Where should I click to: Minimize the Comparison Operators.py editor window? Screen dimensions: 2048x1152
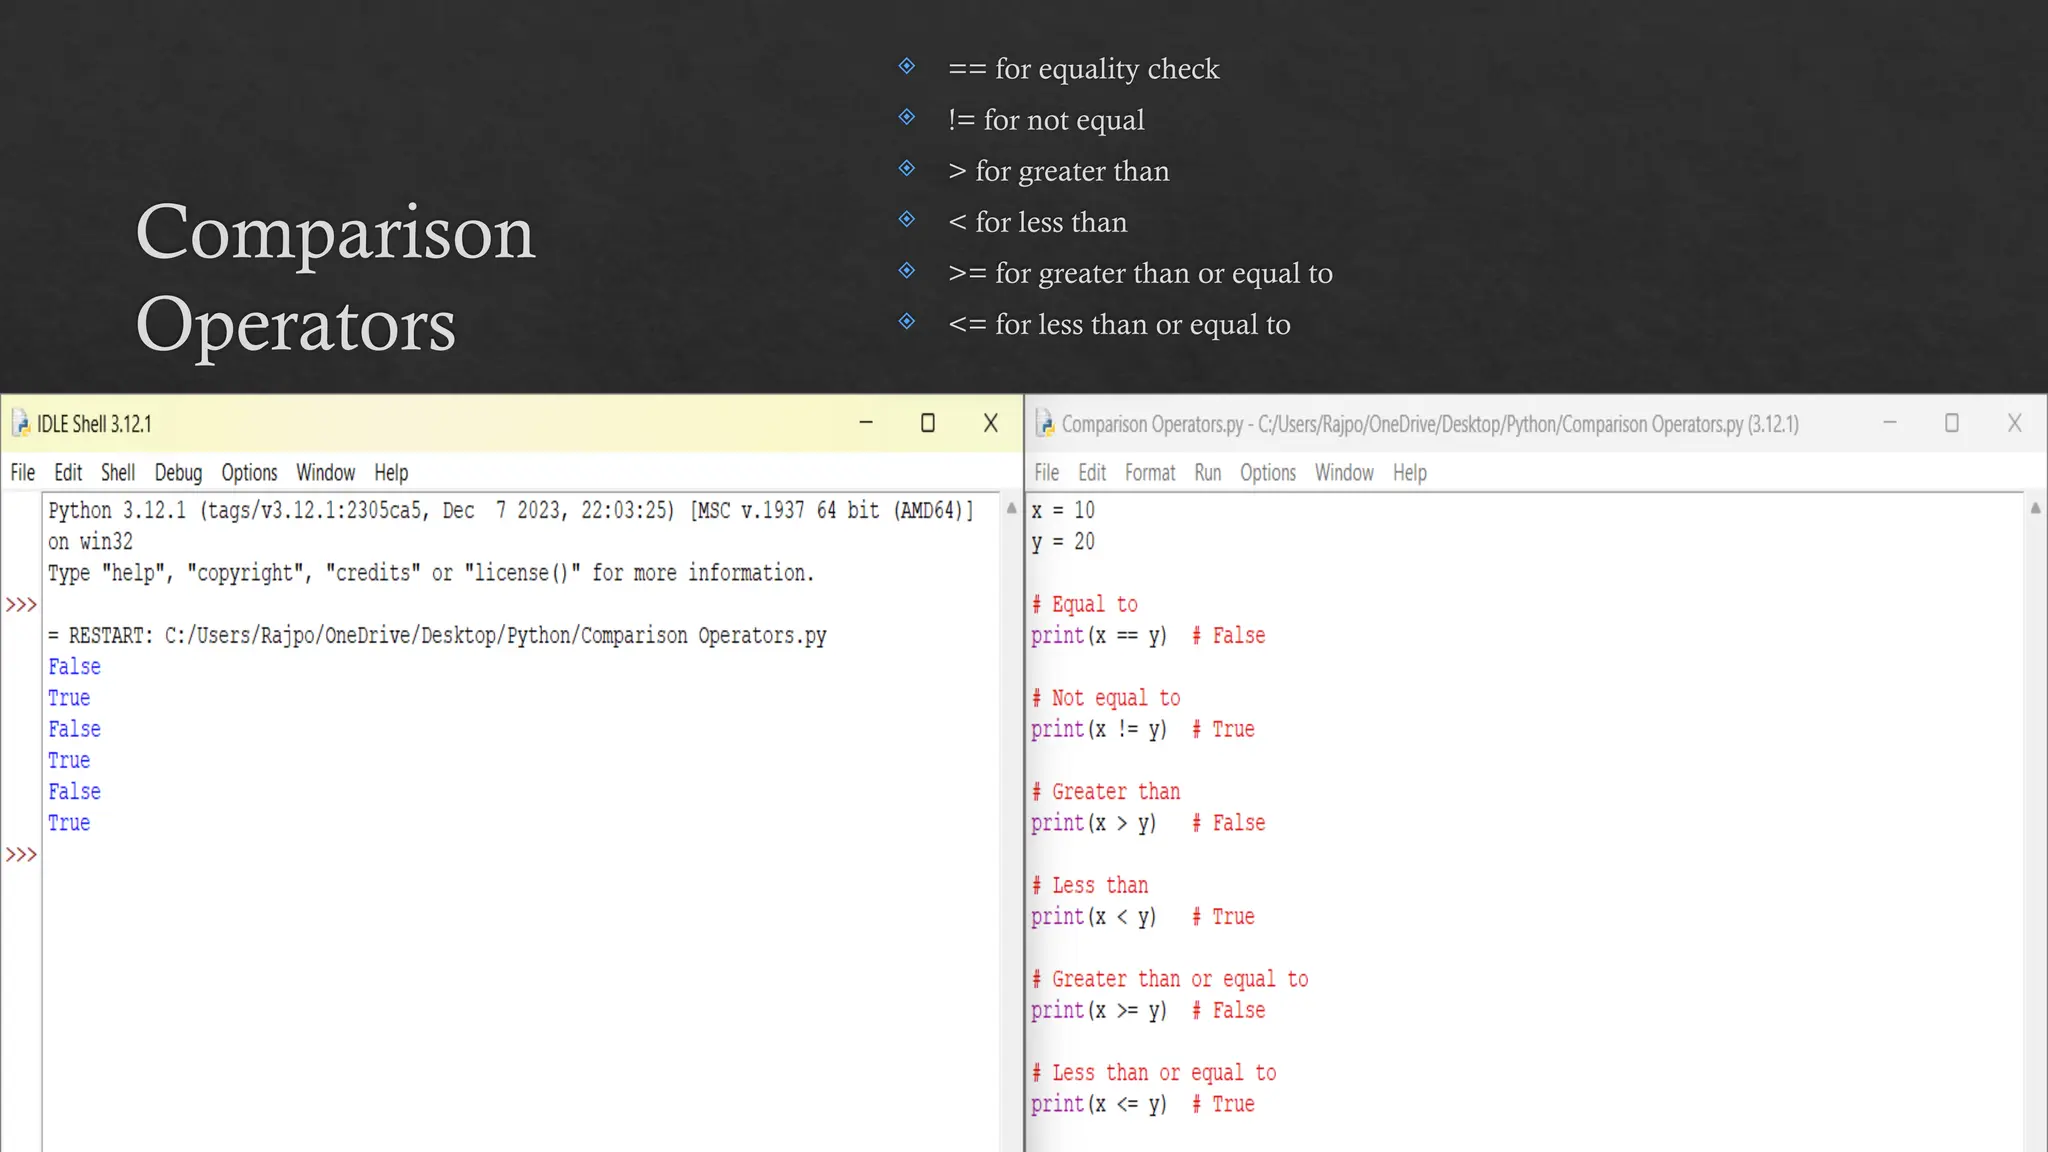(1889, 423)
